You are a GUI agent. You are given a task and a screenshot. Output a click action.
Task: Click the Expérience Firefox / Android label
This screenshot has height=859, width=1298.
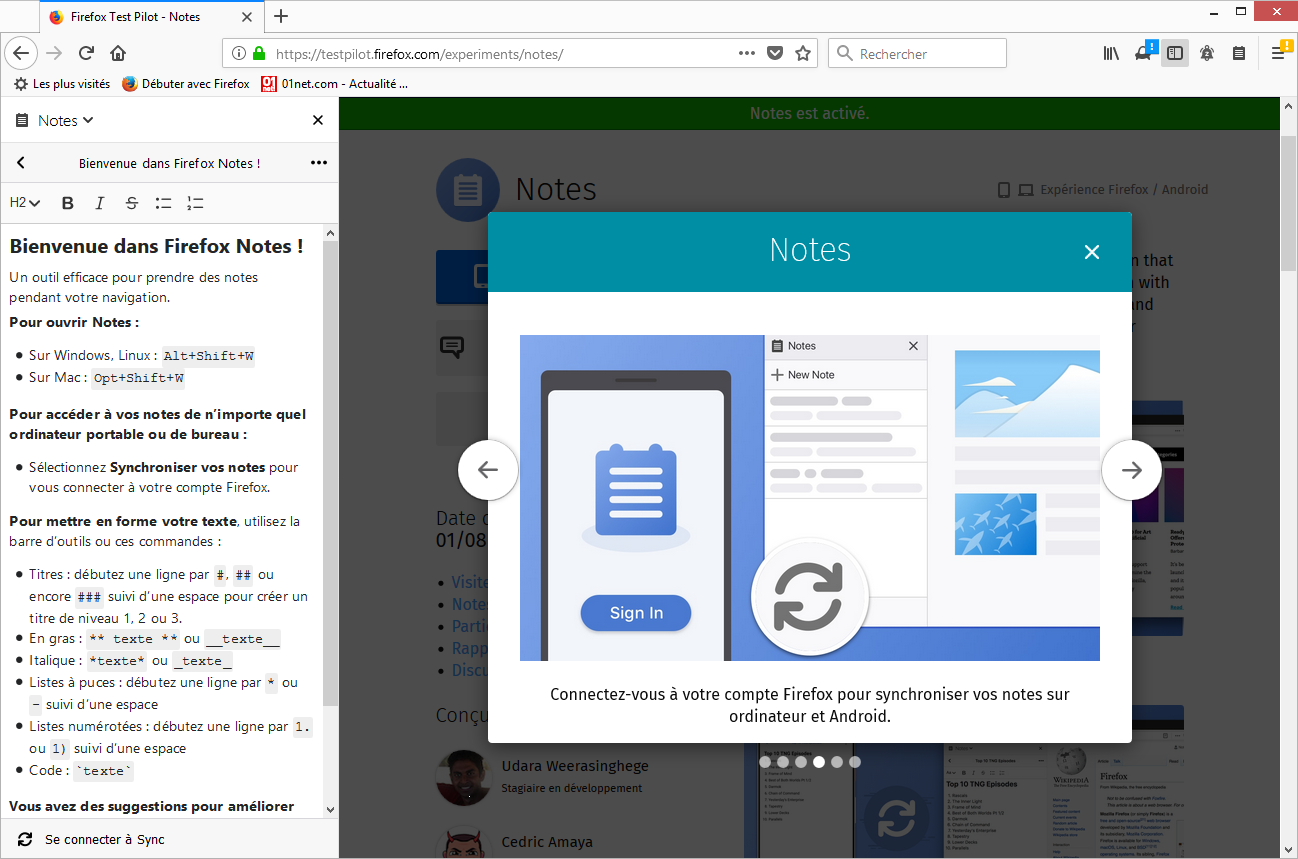click(x=1124, y=190)
